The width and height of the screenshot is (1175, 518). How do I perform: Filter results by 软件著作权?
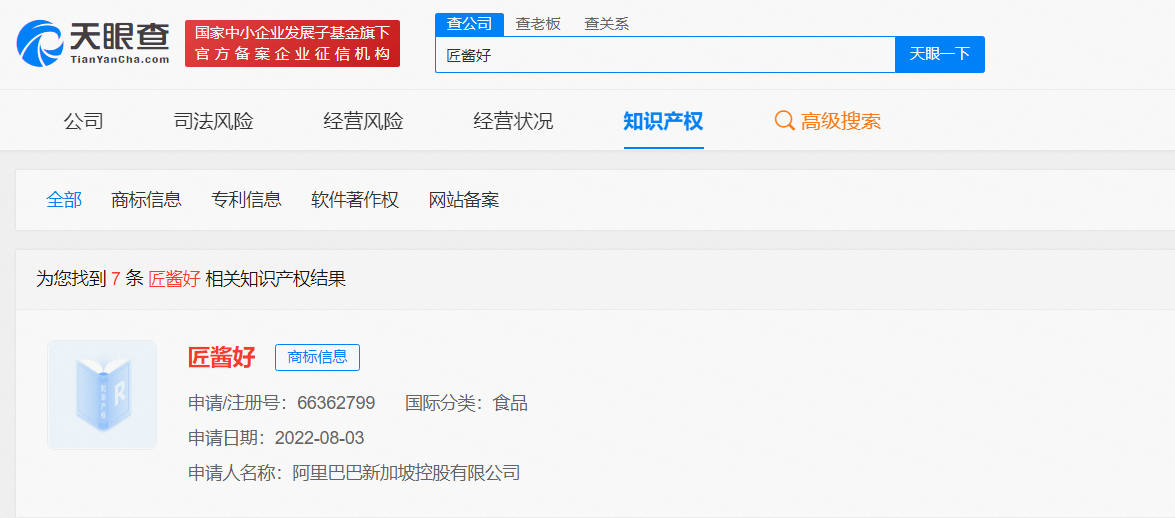pos(354,200)
